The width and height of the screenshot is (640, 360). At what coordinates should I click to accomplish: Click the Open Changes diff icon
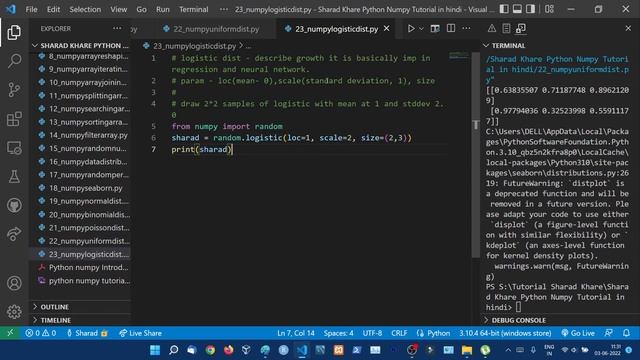[435, 29]
